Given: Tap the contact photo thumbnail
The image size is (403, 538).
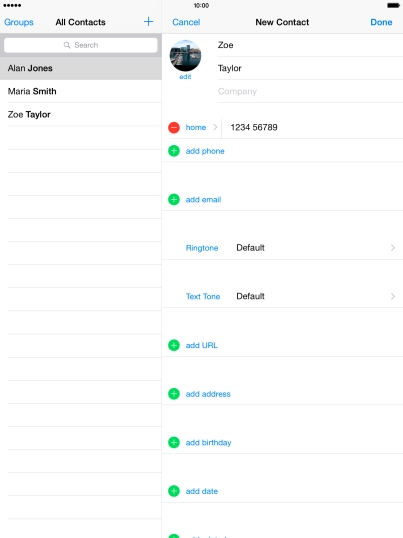Looking at the screenshot, I should [186, 56].
